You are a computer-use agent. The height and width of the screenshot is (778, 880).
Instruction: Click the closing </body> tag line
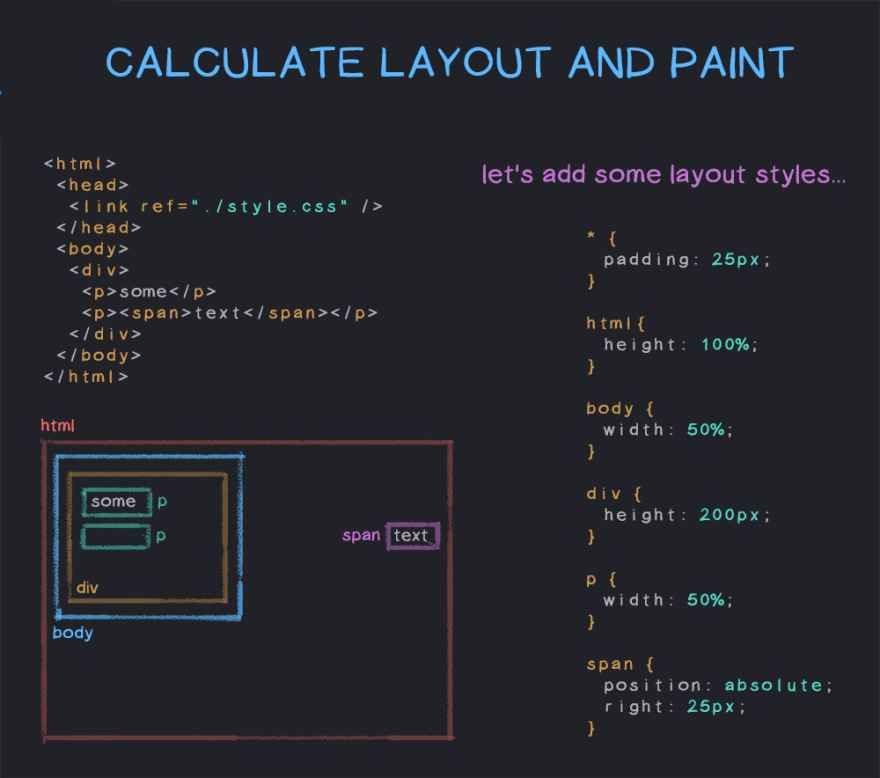pyautogui.click(x=99, y=356)
